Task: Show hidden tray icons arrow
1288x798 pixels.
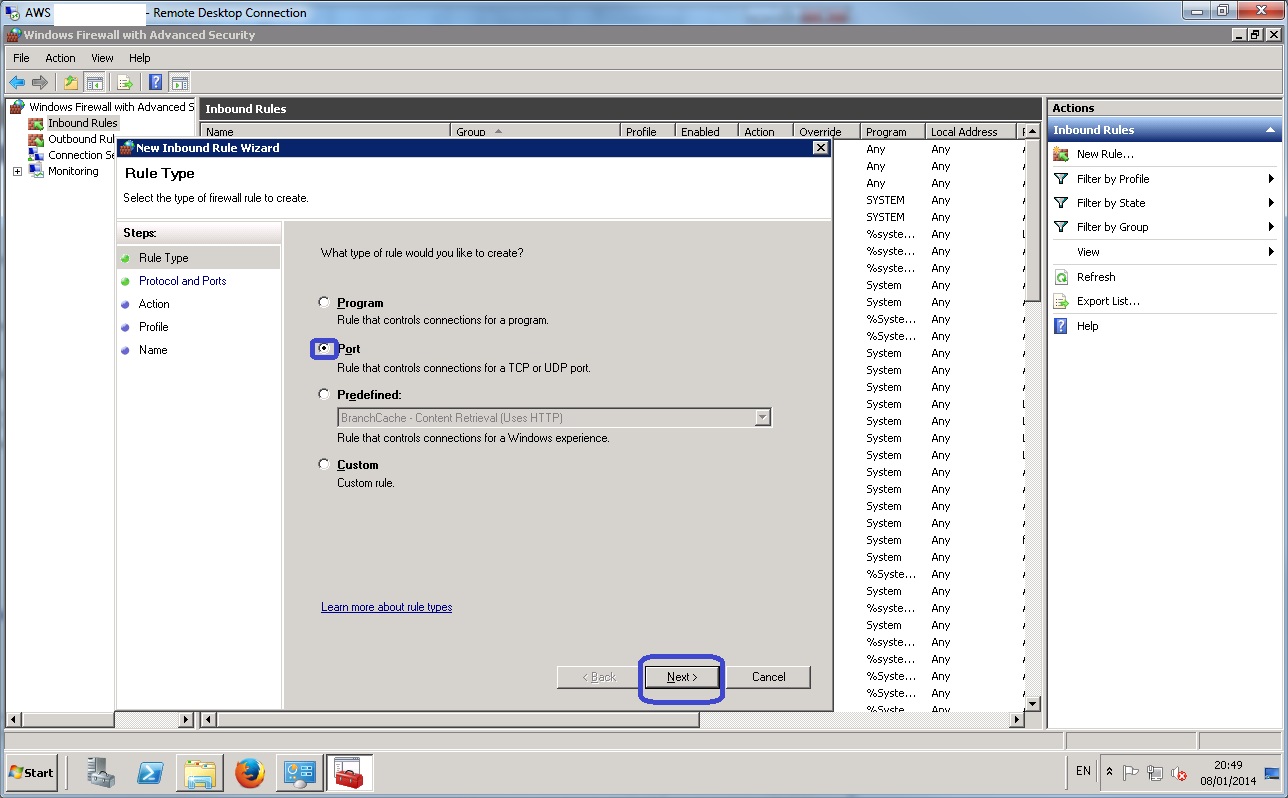Action: 1109,772
